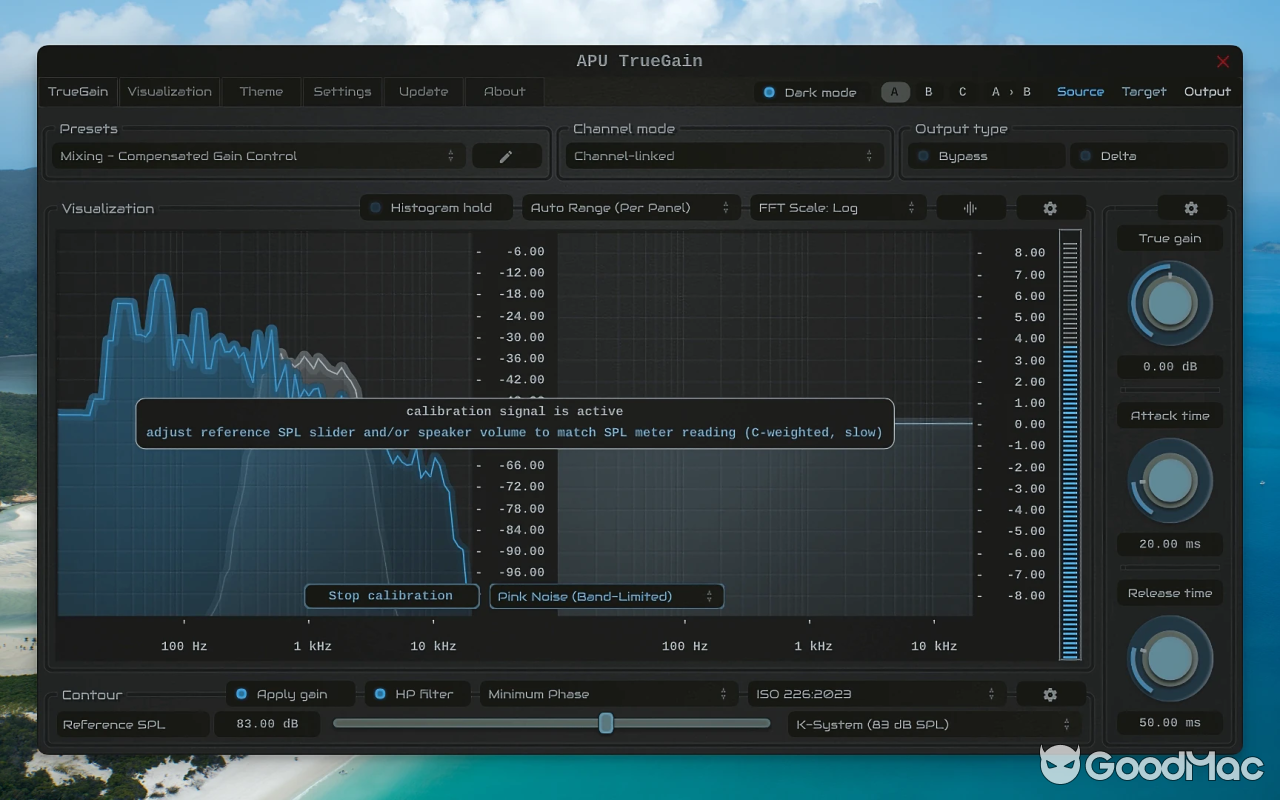
Task: Open gain panel settings gear icon
Action: click(x=1190, y=207)
